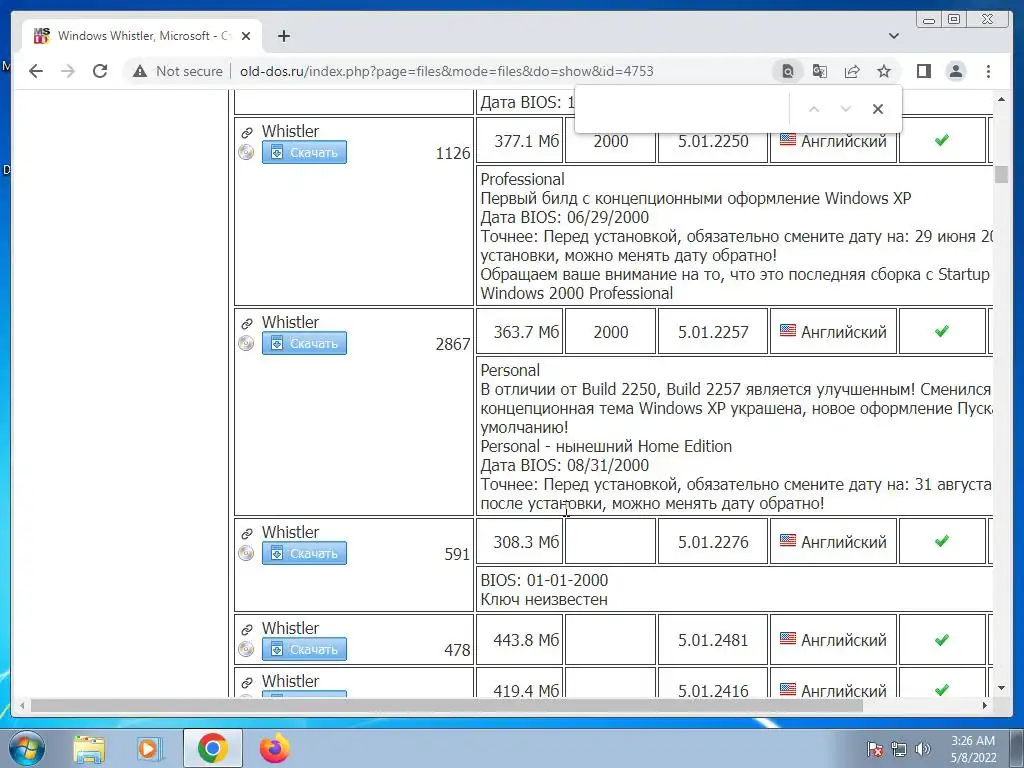This screenshot has height=768, width=1024.
Task: Select the 363.7 Мб size cell
Action: point(520,332)
